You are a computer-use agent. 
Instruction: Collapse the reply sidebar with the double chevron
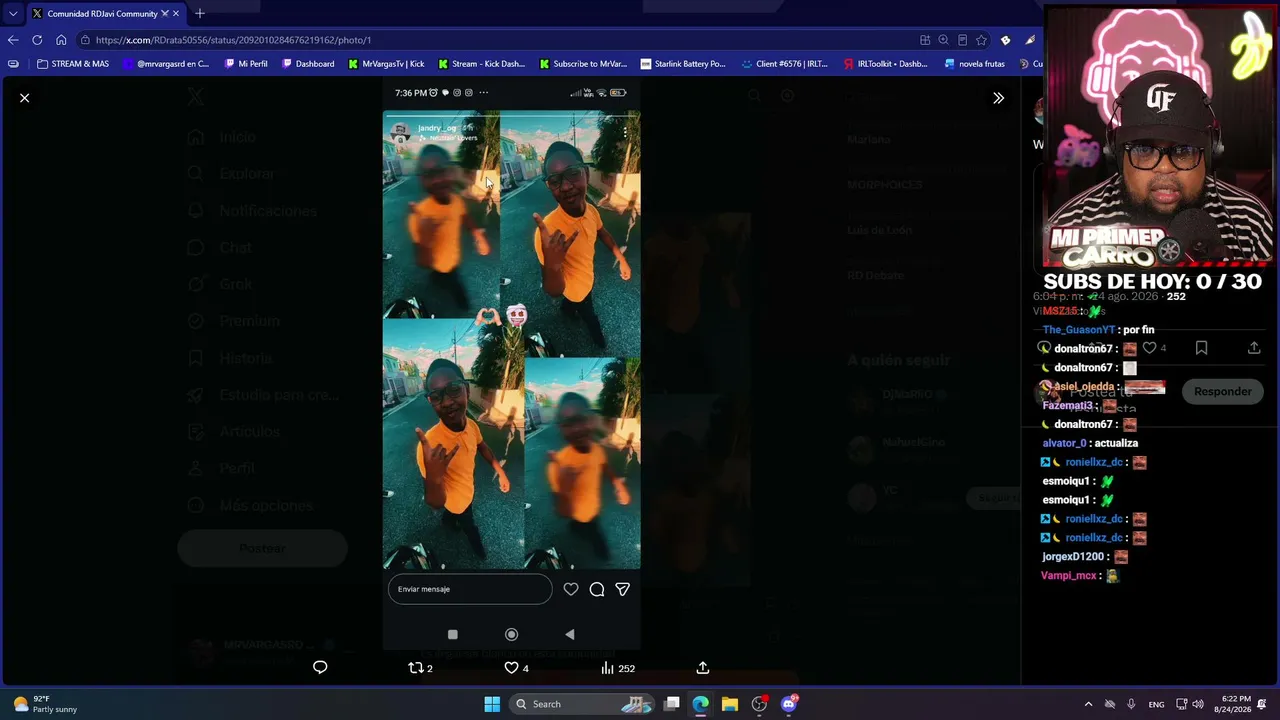pyautogui.click(x=998, y=98)
